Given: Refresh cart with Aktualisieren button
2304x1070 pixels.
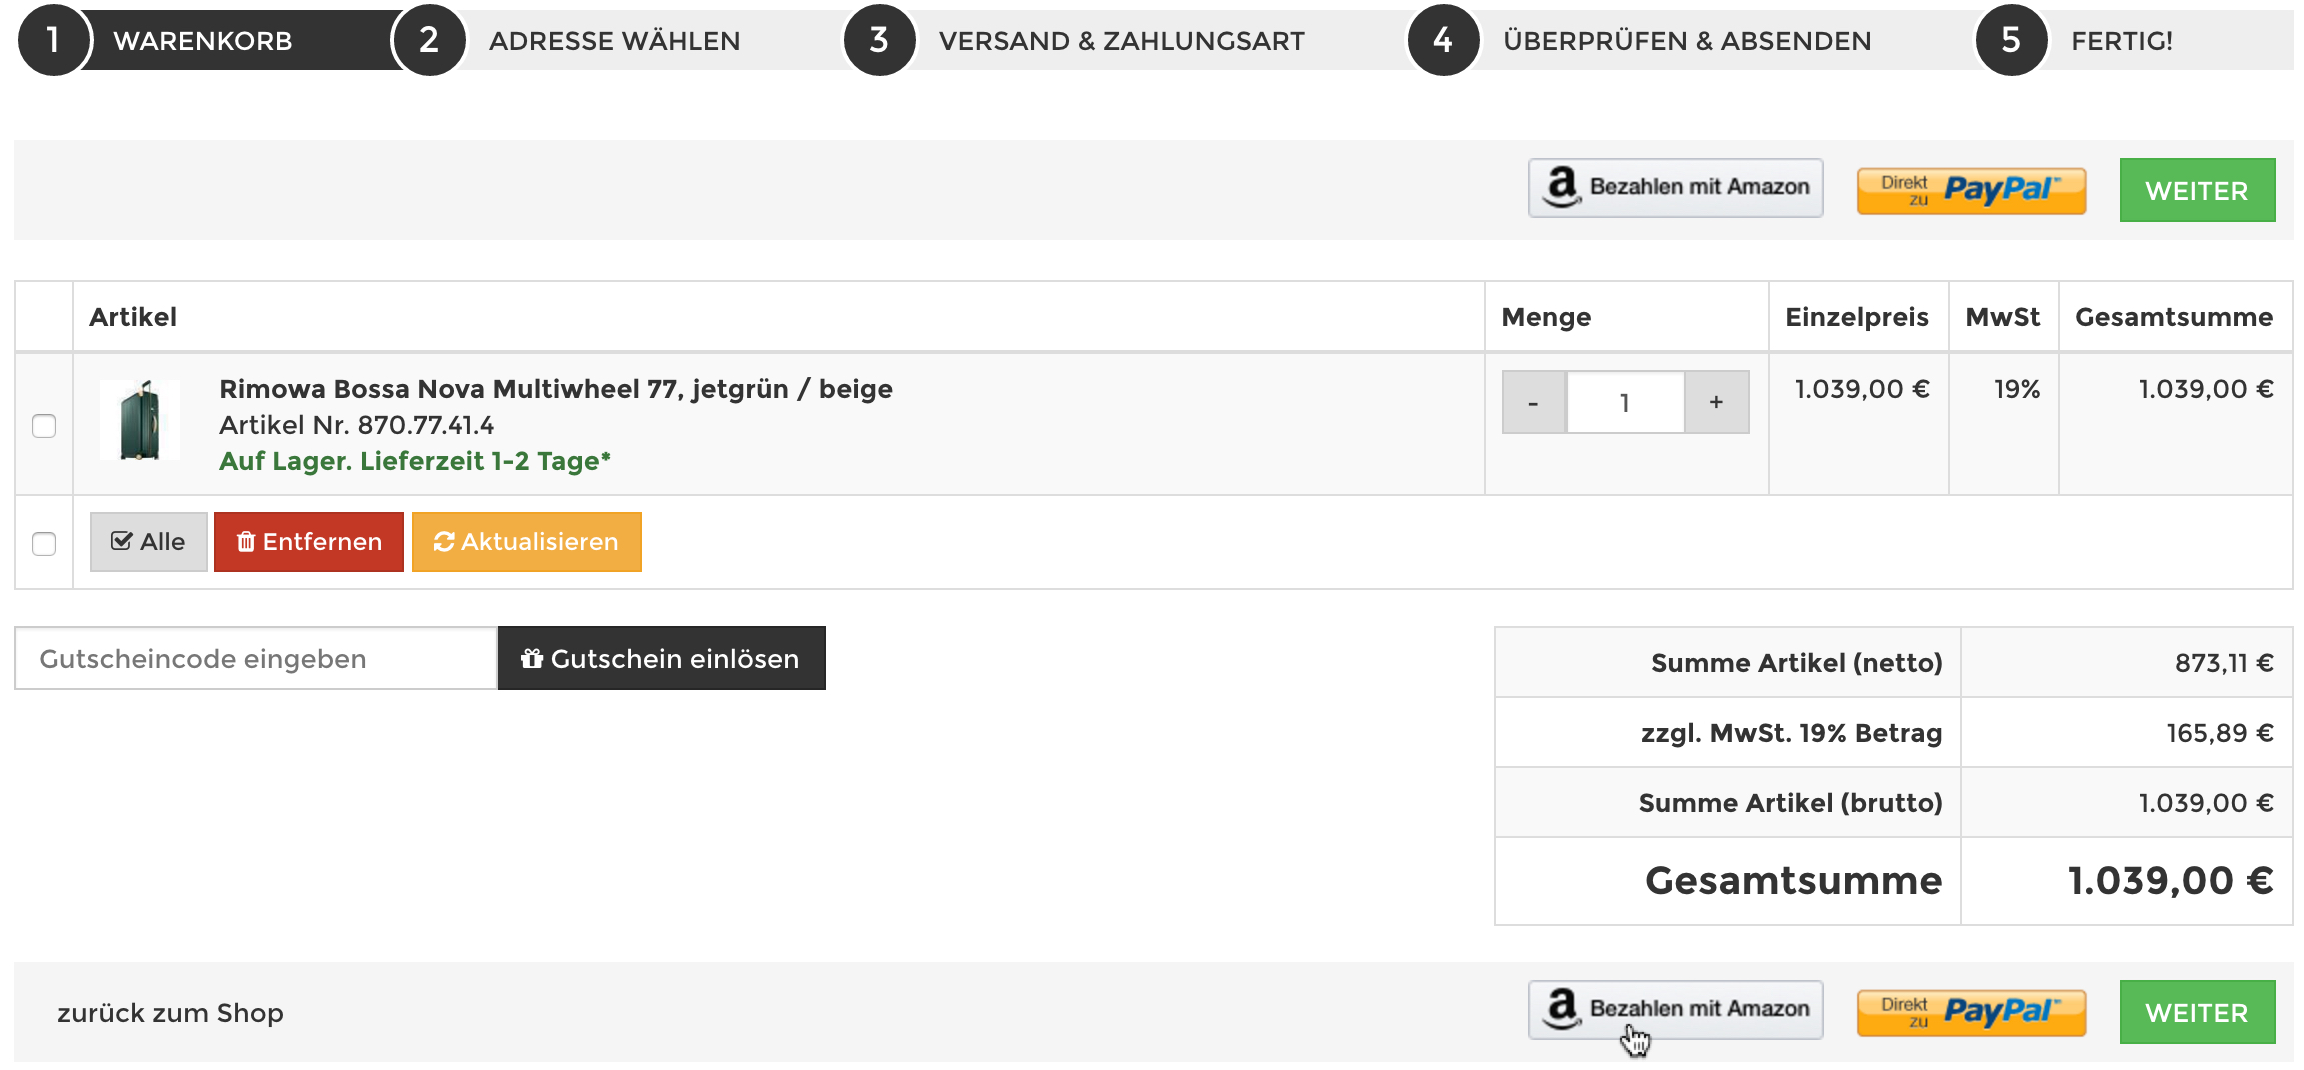Looking at the screenshot, I should tap(526, 542).
